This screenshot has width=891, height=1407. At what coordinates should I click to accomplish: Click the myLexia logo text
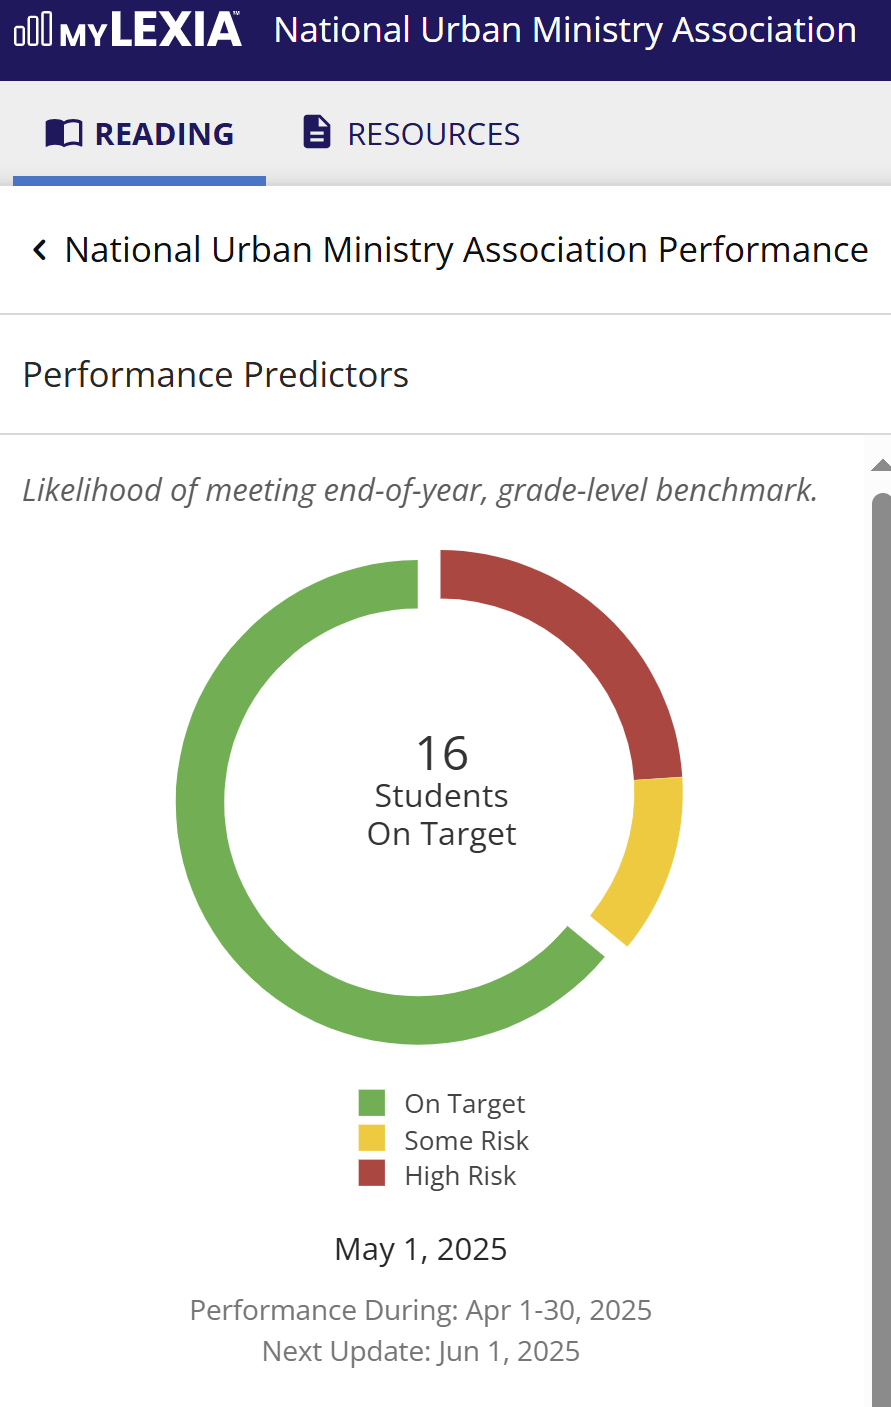tap(150, 30)
